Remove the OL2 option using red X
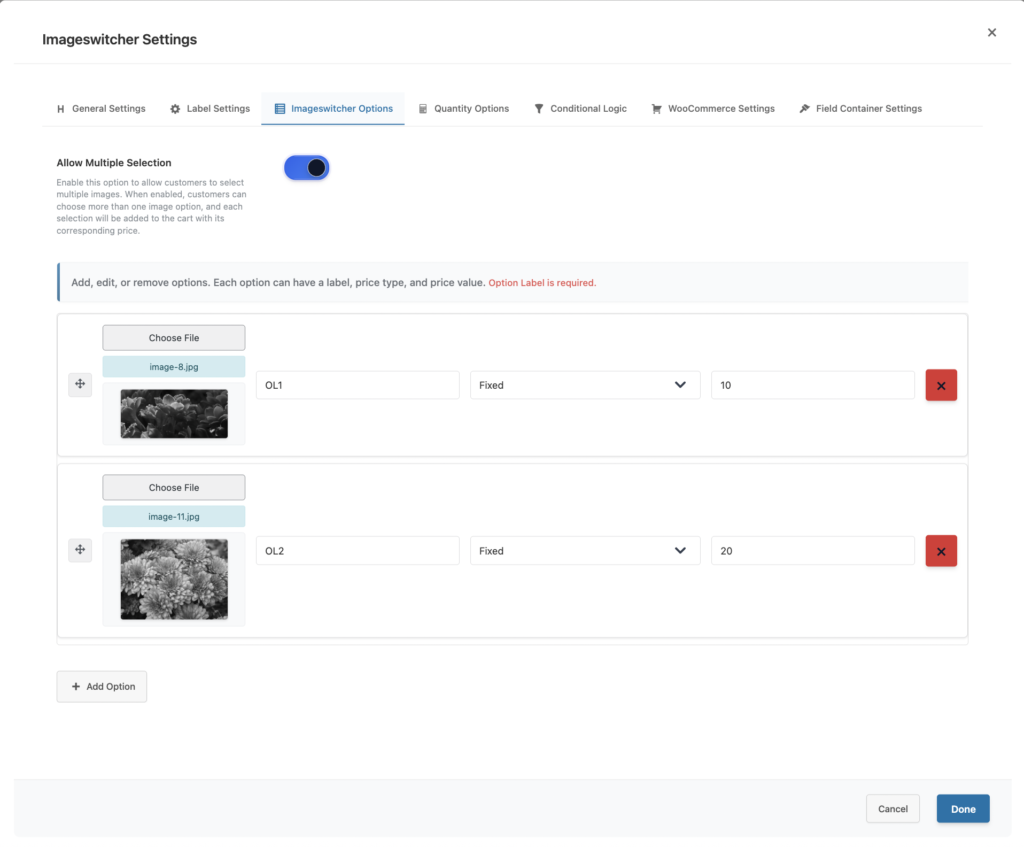Image resolution: width=1024 pixels, height=847 pixels. (x=940, y=551)
